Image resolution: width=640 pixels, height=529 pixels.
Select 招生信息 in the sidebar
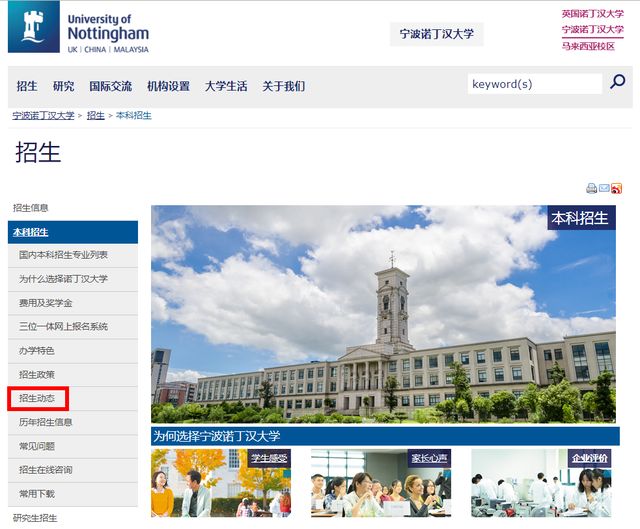point(31,208)
